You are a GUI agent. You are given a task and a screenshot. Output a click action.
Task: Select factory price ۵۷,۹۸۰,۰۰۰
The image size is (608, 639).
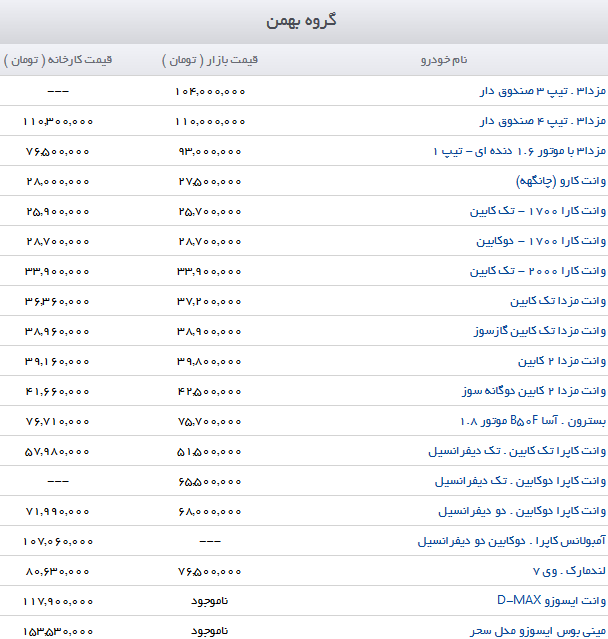57,452
